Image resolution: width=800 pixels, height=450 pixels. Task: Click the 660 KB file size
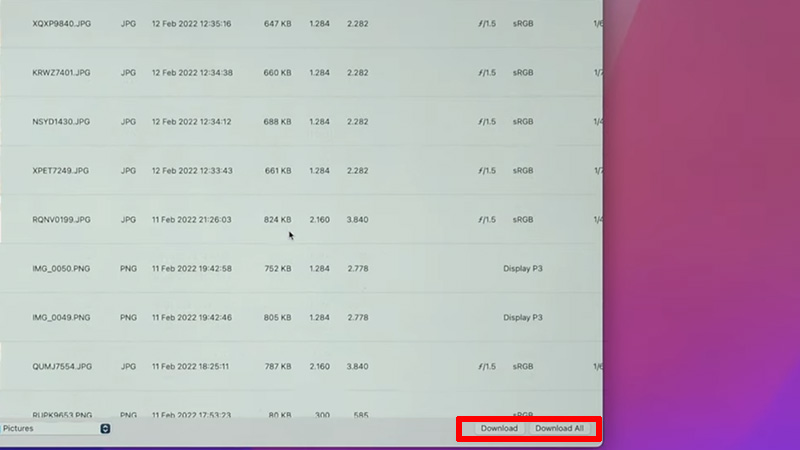click(278, 73)
